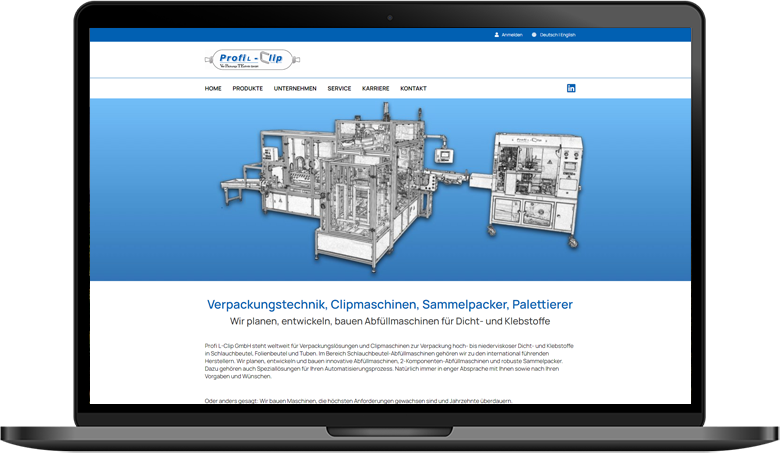Click the subheading about Abfüllmaschinen für Dicht- und Klebstoffe

[390, 321]
